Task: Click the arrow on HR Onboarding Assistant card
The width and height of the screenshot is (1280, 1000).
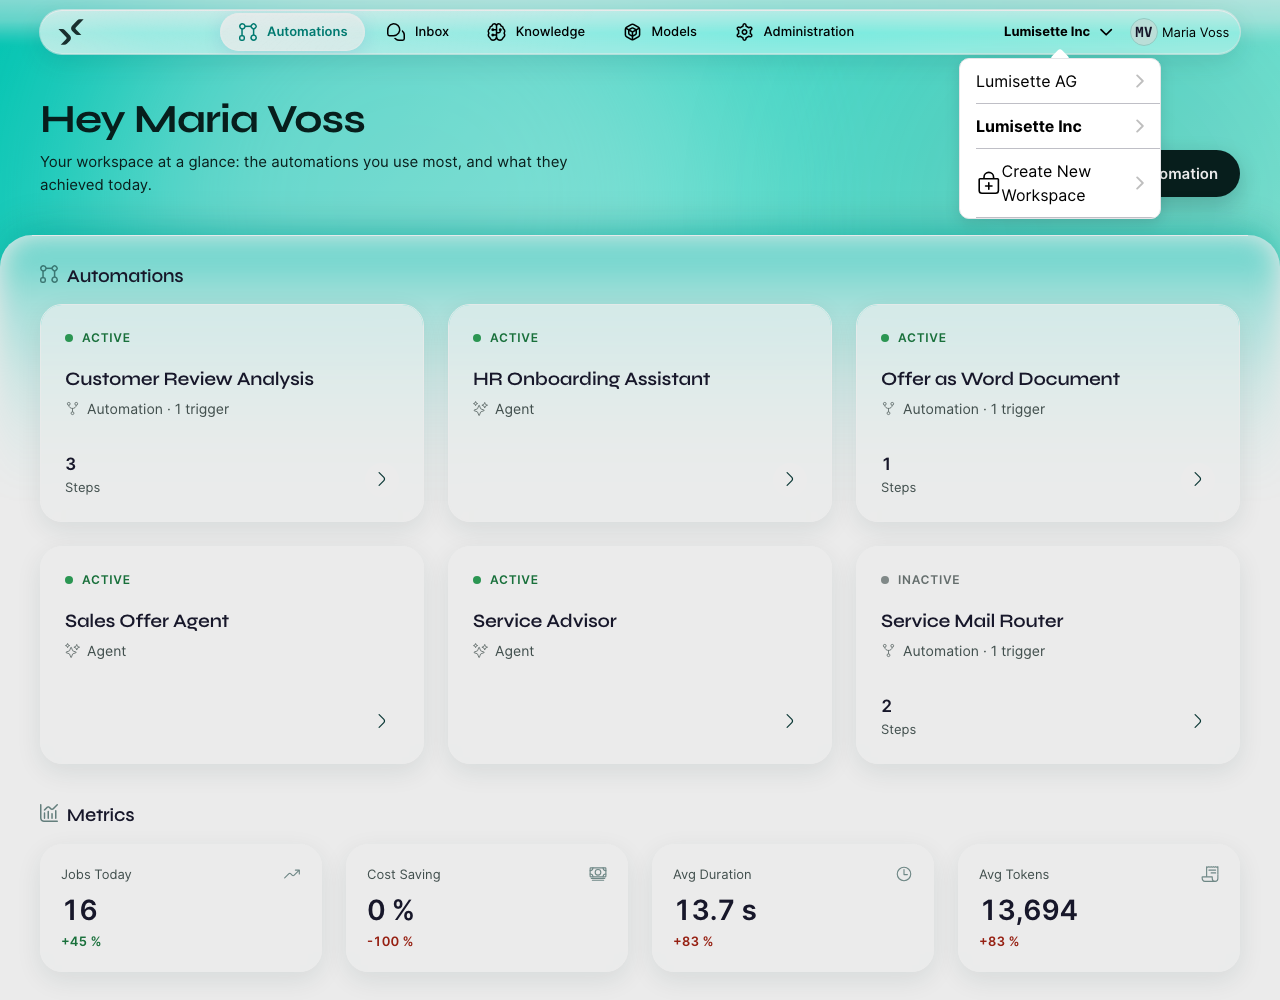Action: [x=790, y=479]
